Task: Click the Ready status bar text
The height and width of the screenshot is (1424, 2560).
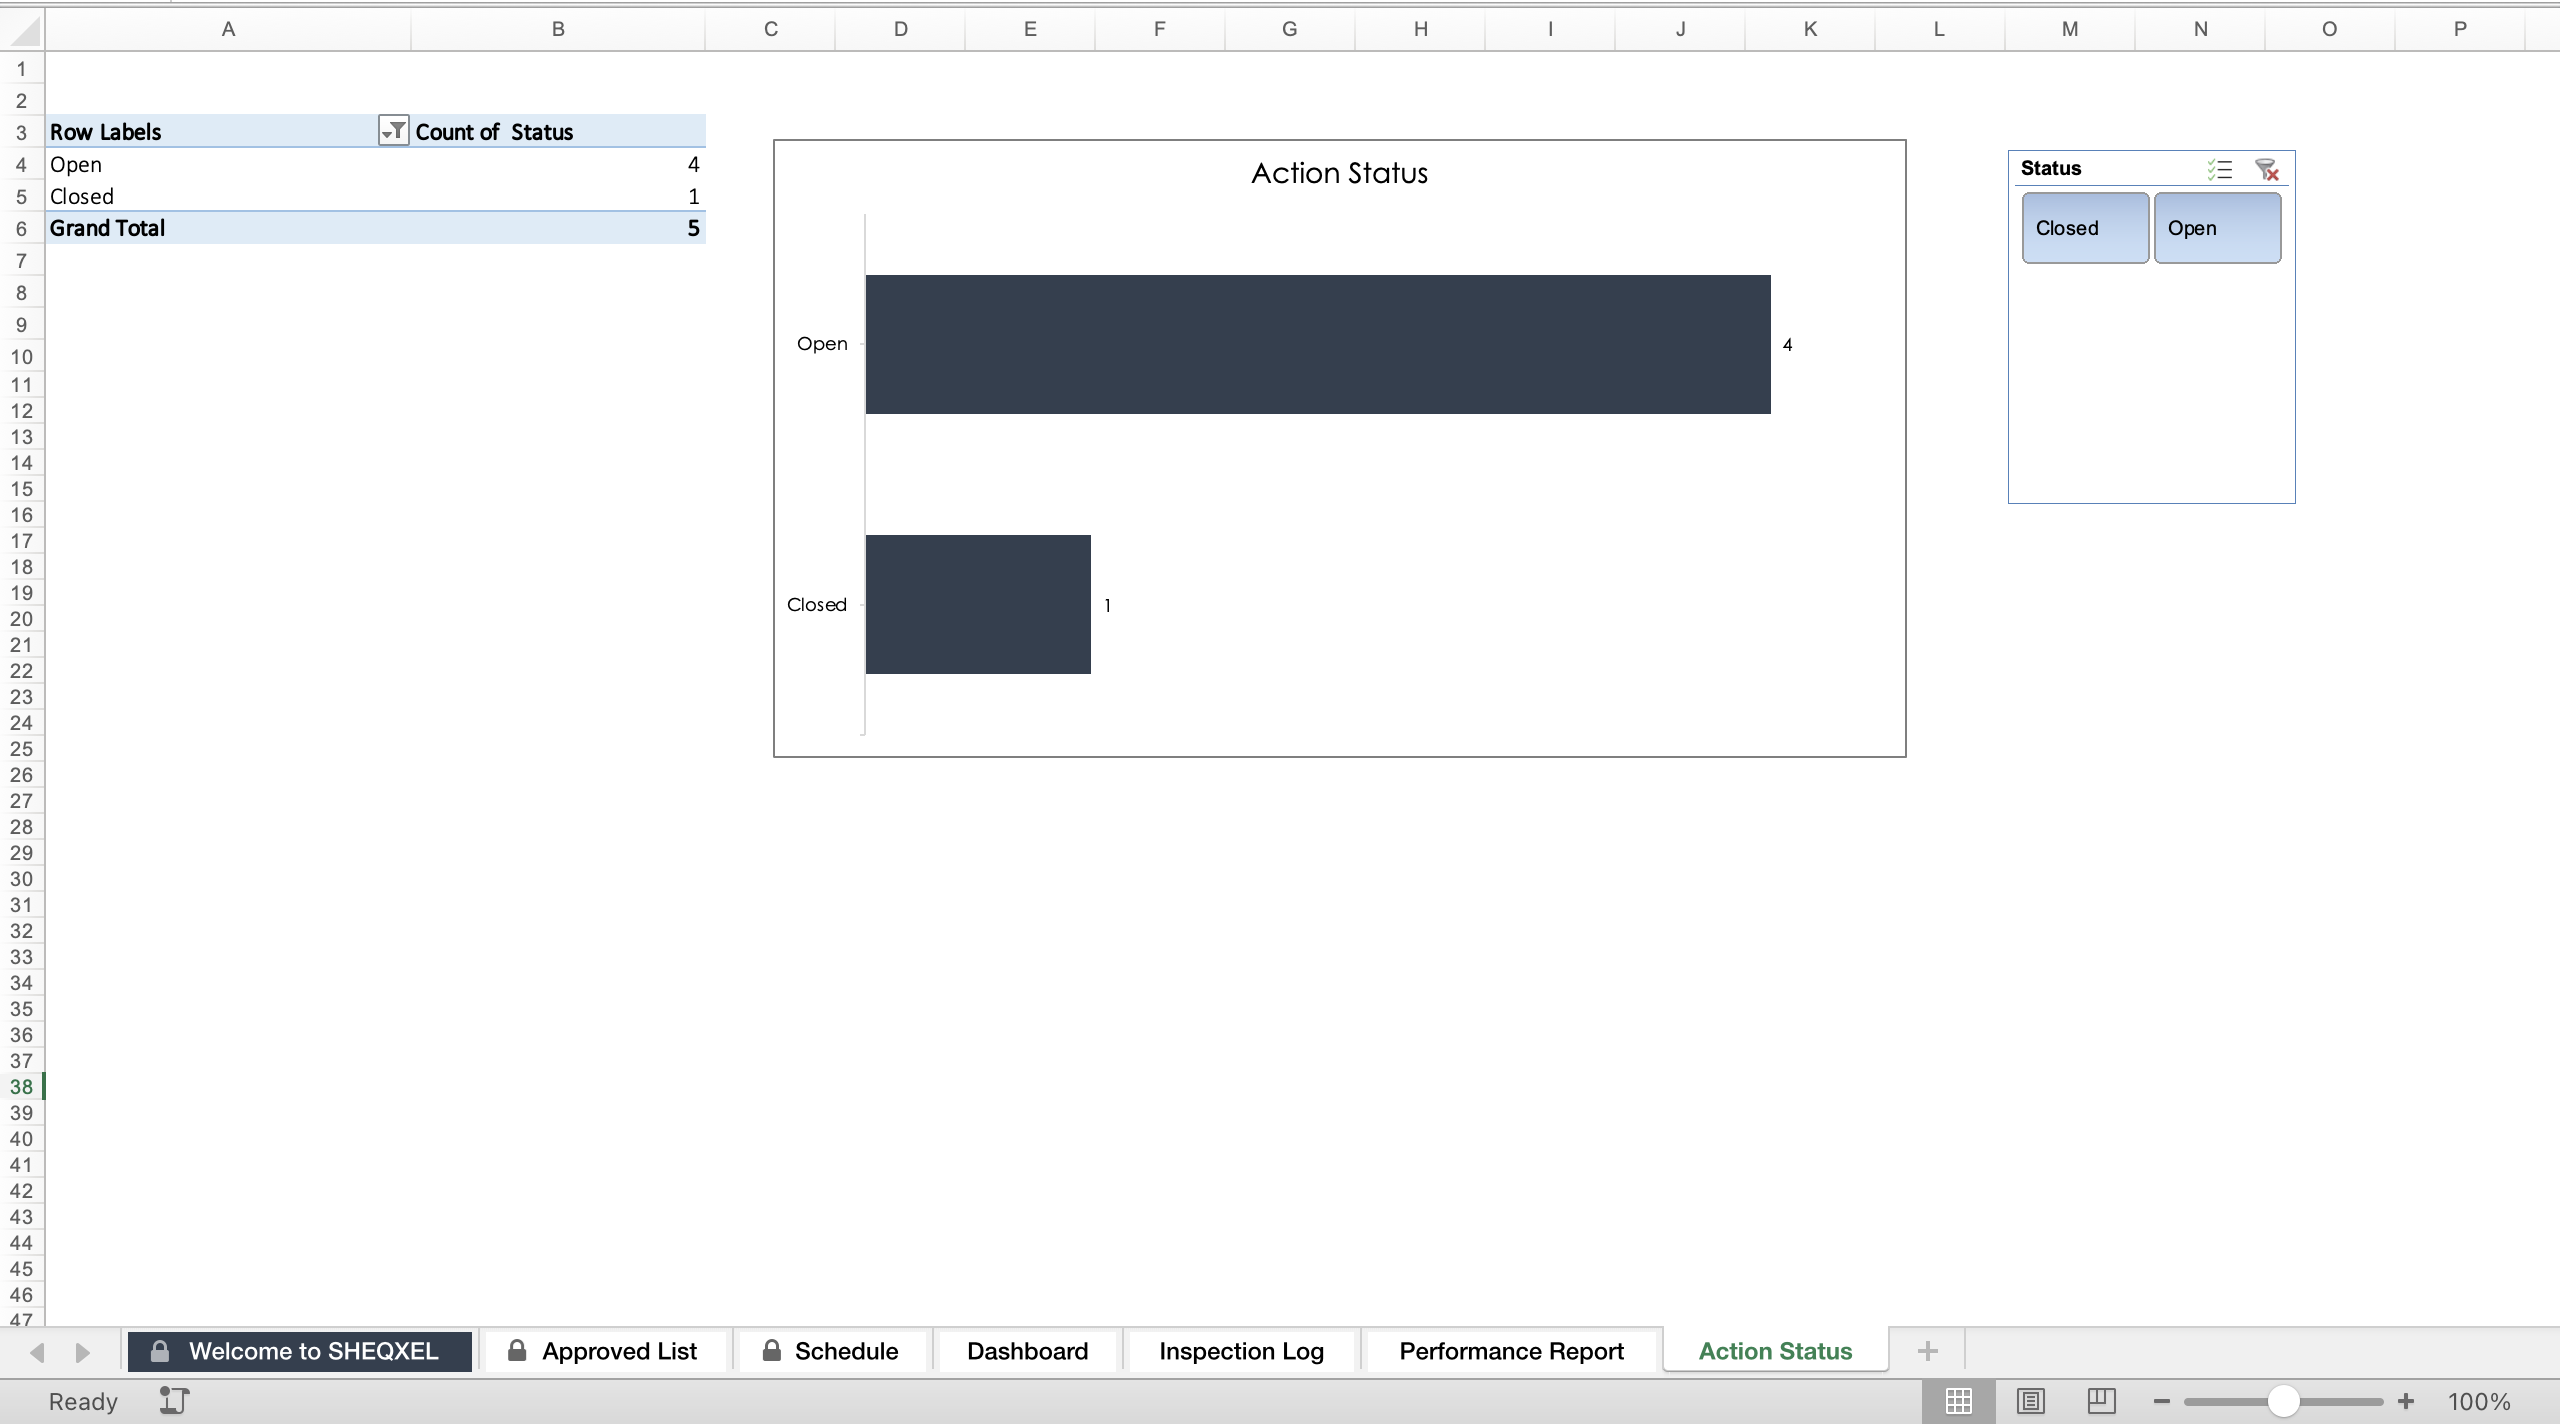Action: pos(83,1401)
